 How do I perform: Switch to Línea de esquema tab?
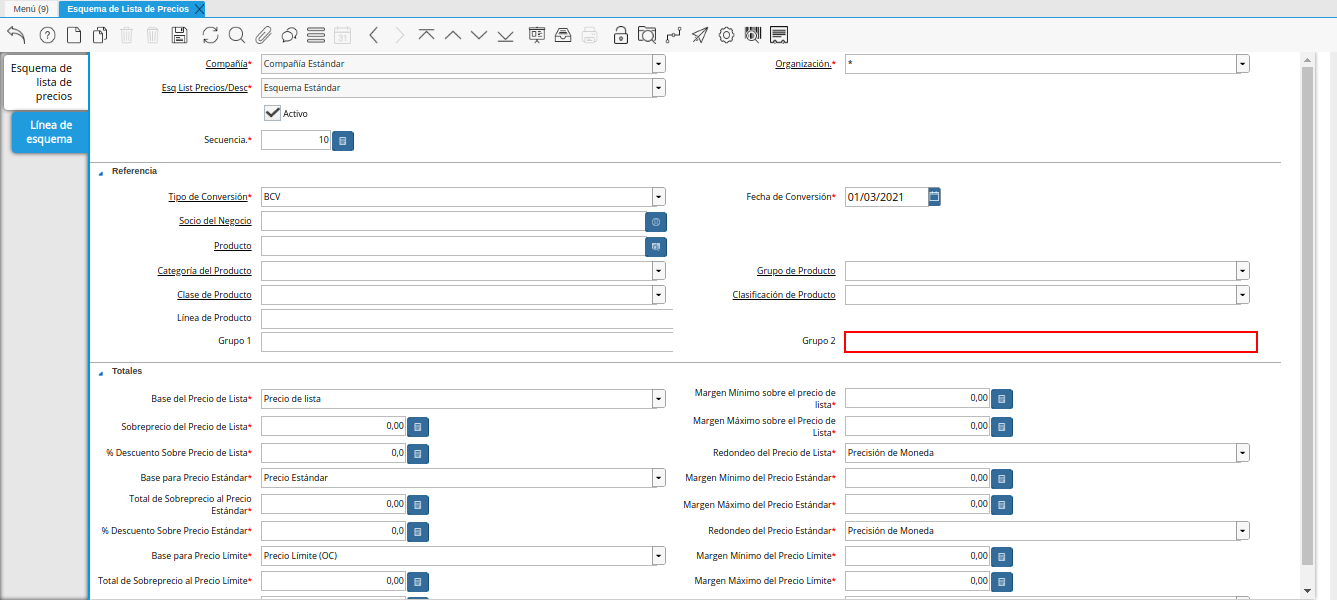[x=50, y=132]
